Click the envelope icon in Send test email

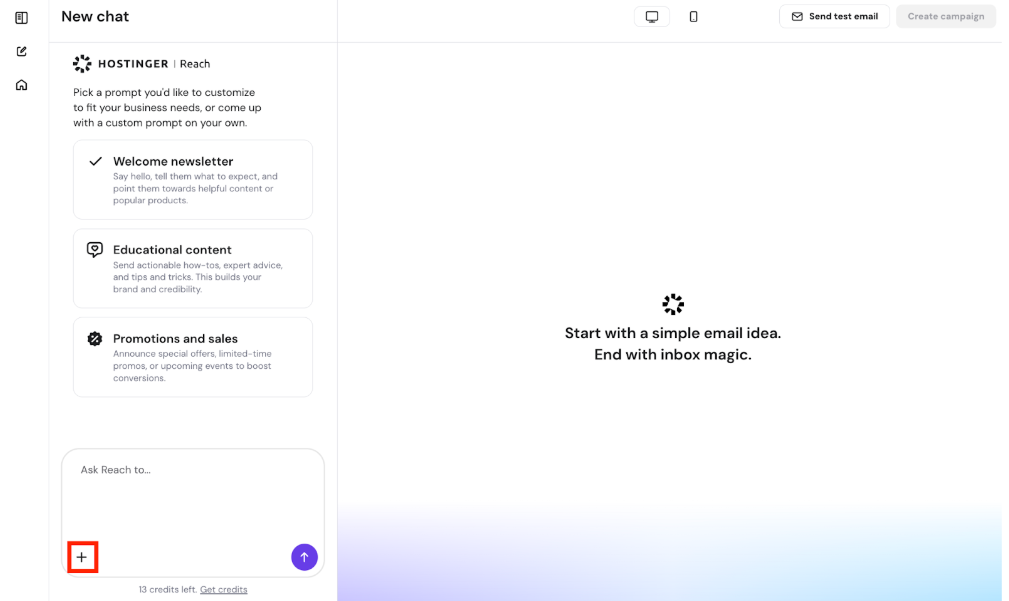797,17
